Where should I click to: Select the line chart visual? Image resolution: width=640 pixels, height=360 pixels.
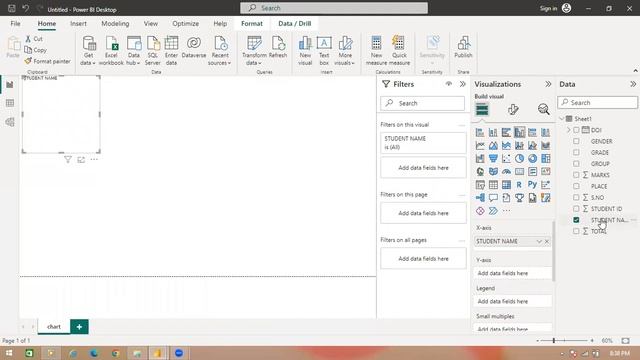coord(480,145)
